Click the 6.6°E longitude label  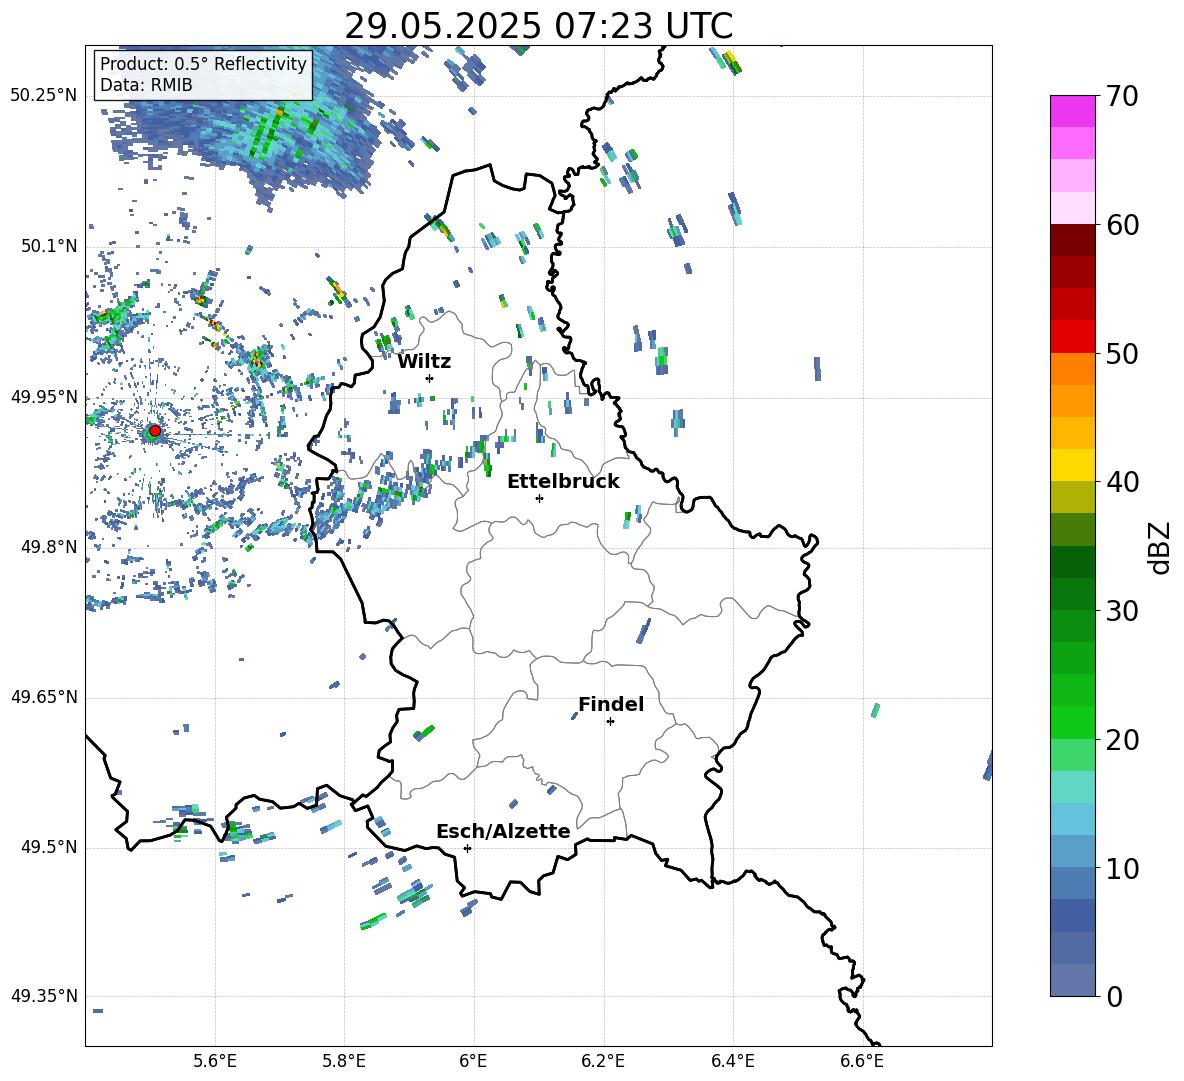click(862, 1061)
